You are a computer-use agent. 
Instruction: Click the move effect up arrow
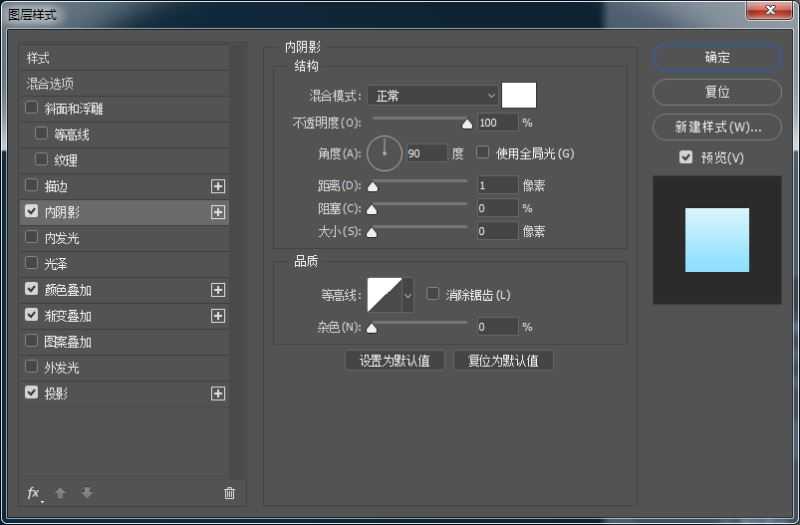[60, 493]
